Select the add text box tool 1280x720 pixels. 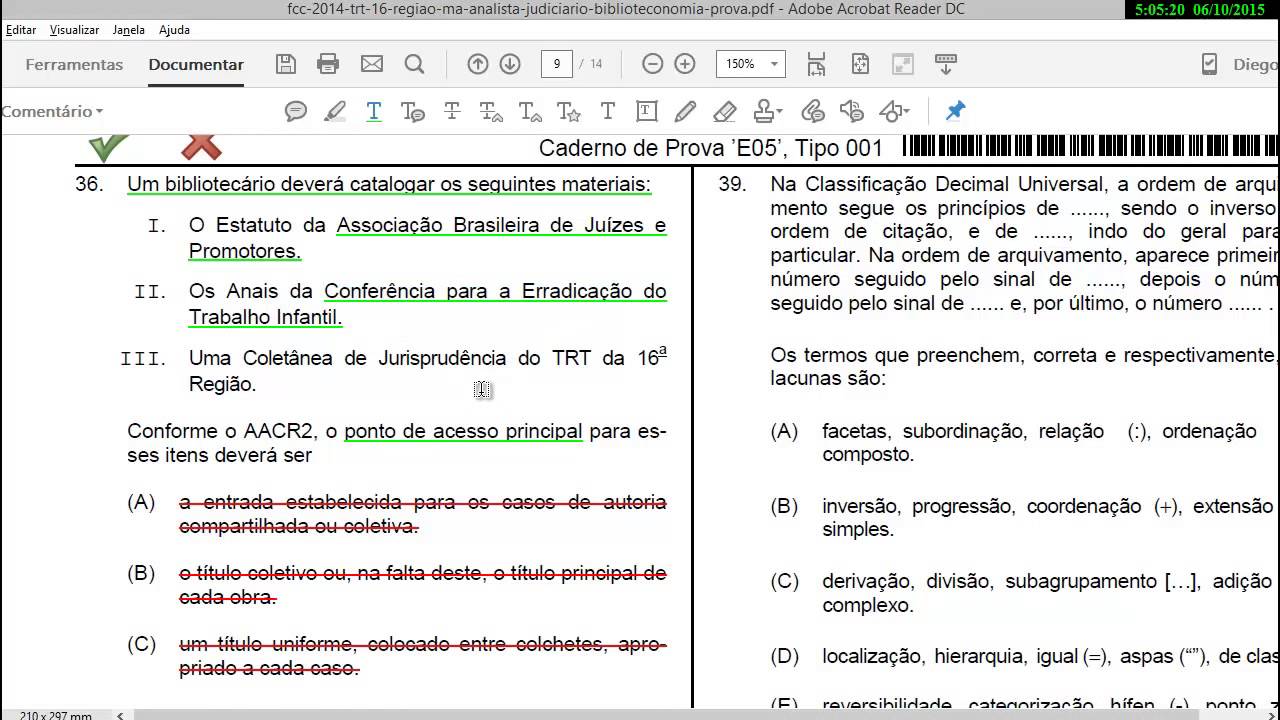point(647,111)
